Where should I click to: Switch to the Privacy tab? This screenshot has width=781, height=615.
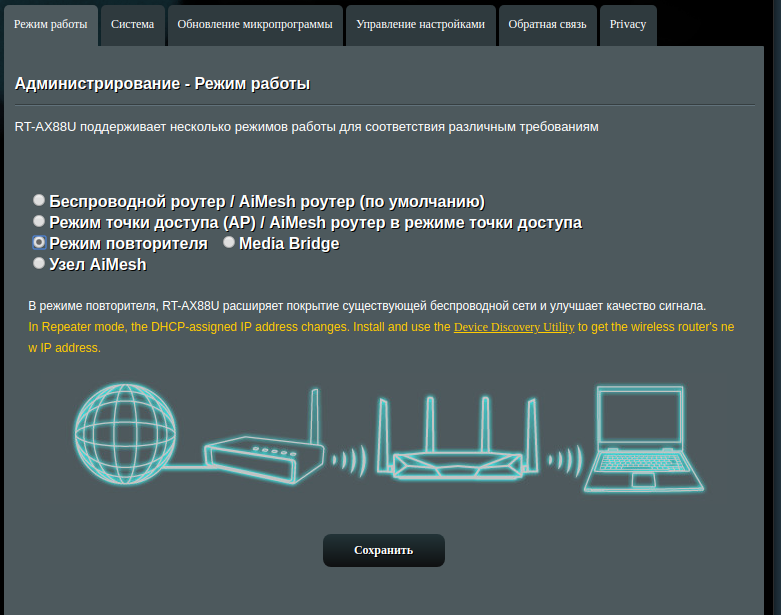point(628,25)
